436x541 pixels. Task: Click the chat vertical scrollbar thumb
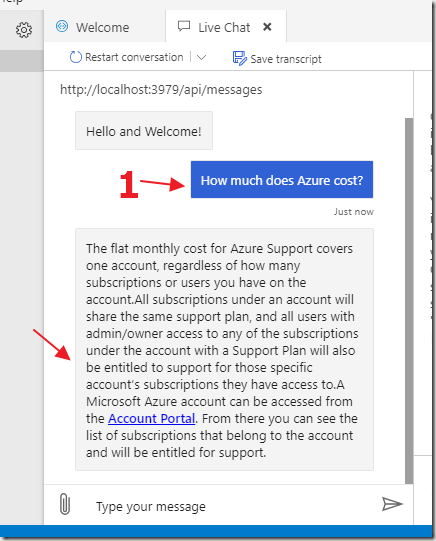click(x=409, y=301)
